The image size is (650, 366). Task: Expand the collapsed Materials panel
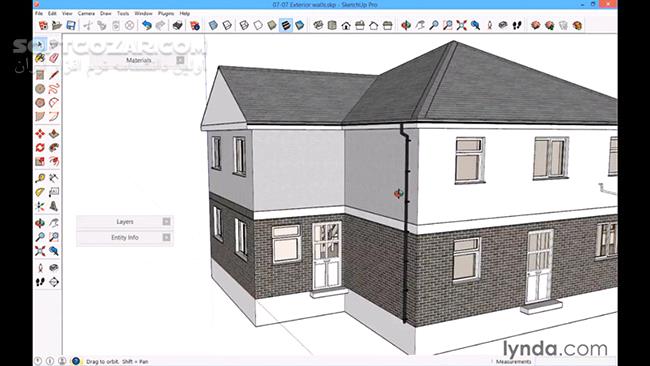(x=138, y=61)
